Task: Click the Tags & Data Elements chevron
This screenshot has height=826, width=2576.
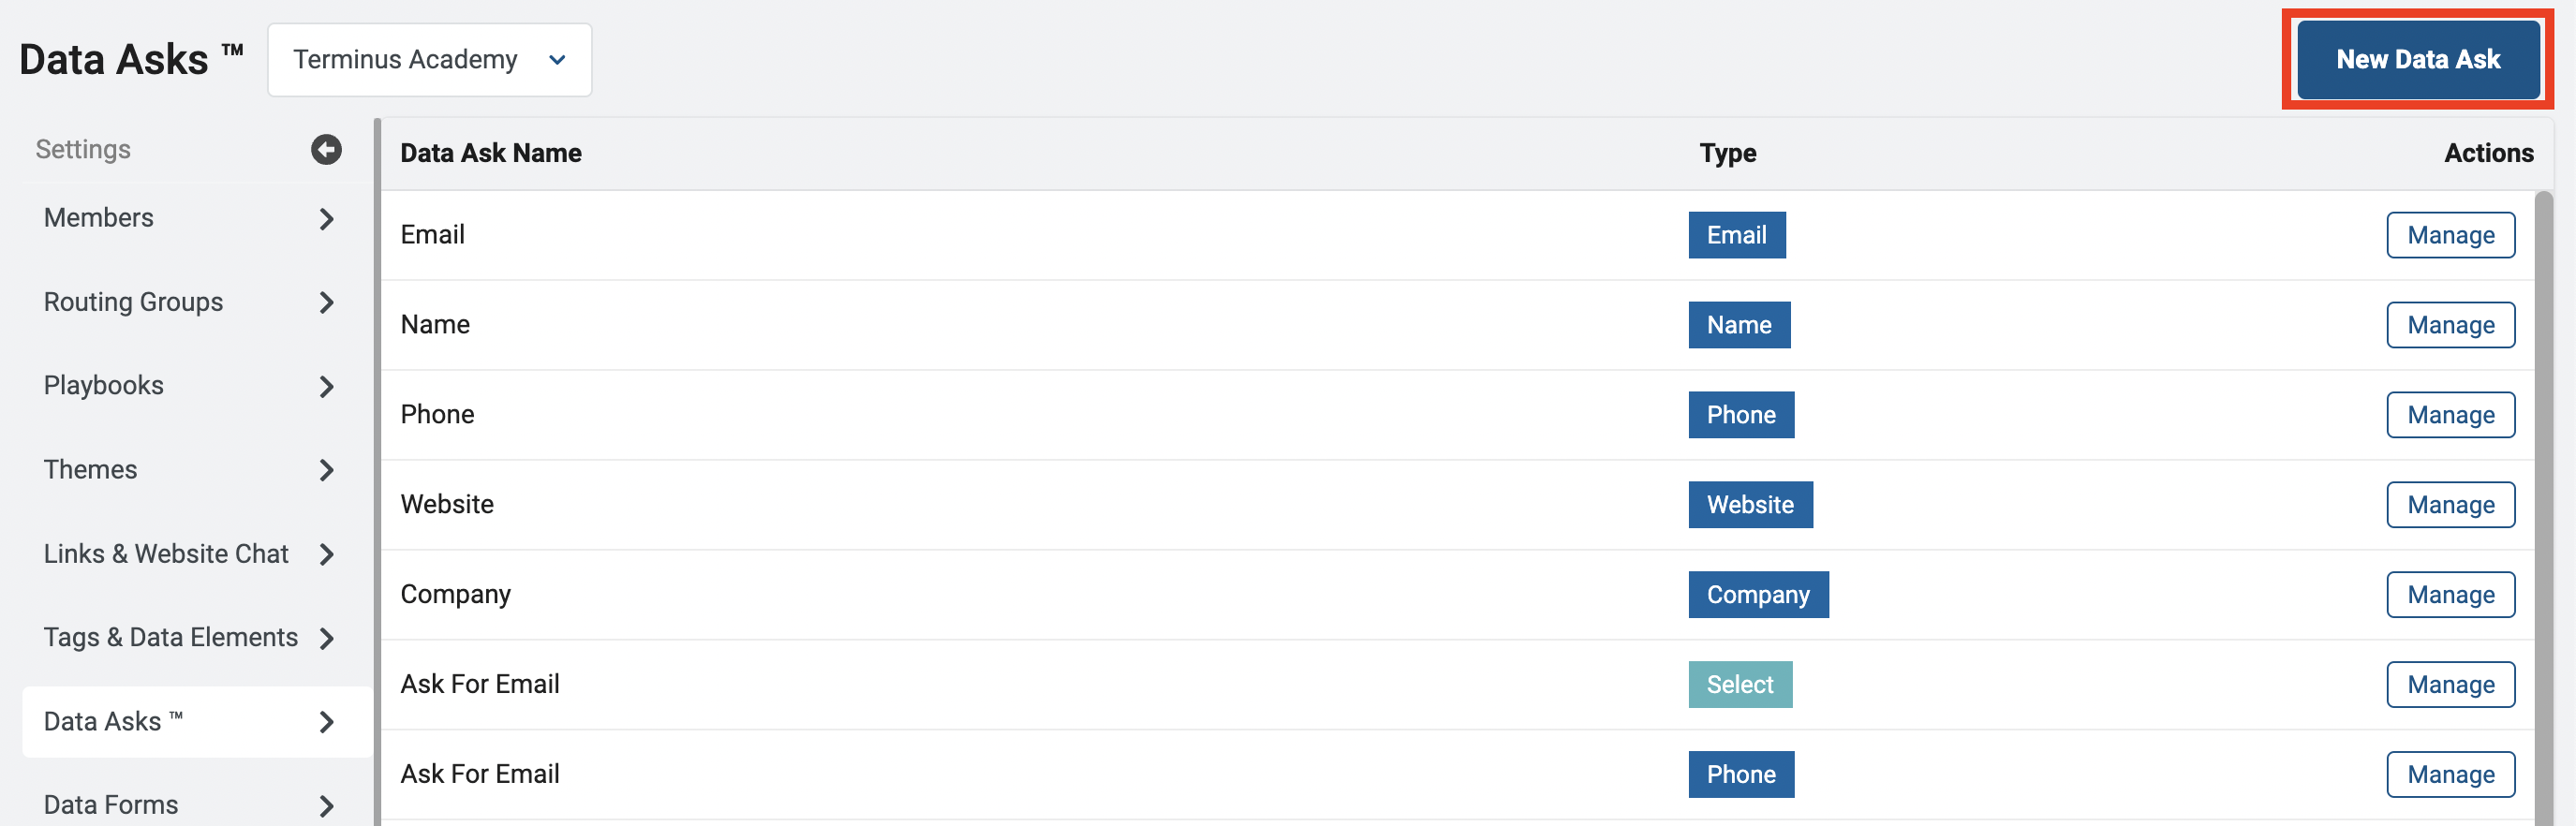Action: (x=326, y=638)
